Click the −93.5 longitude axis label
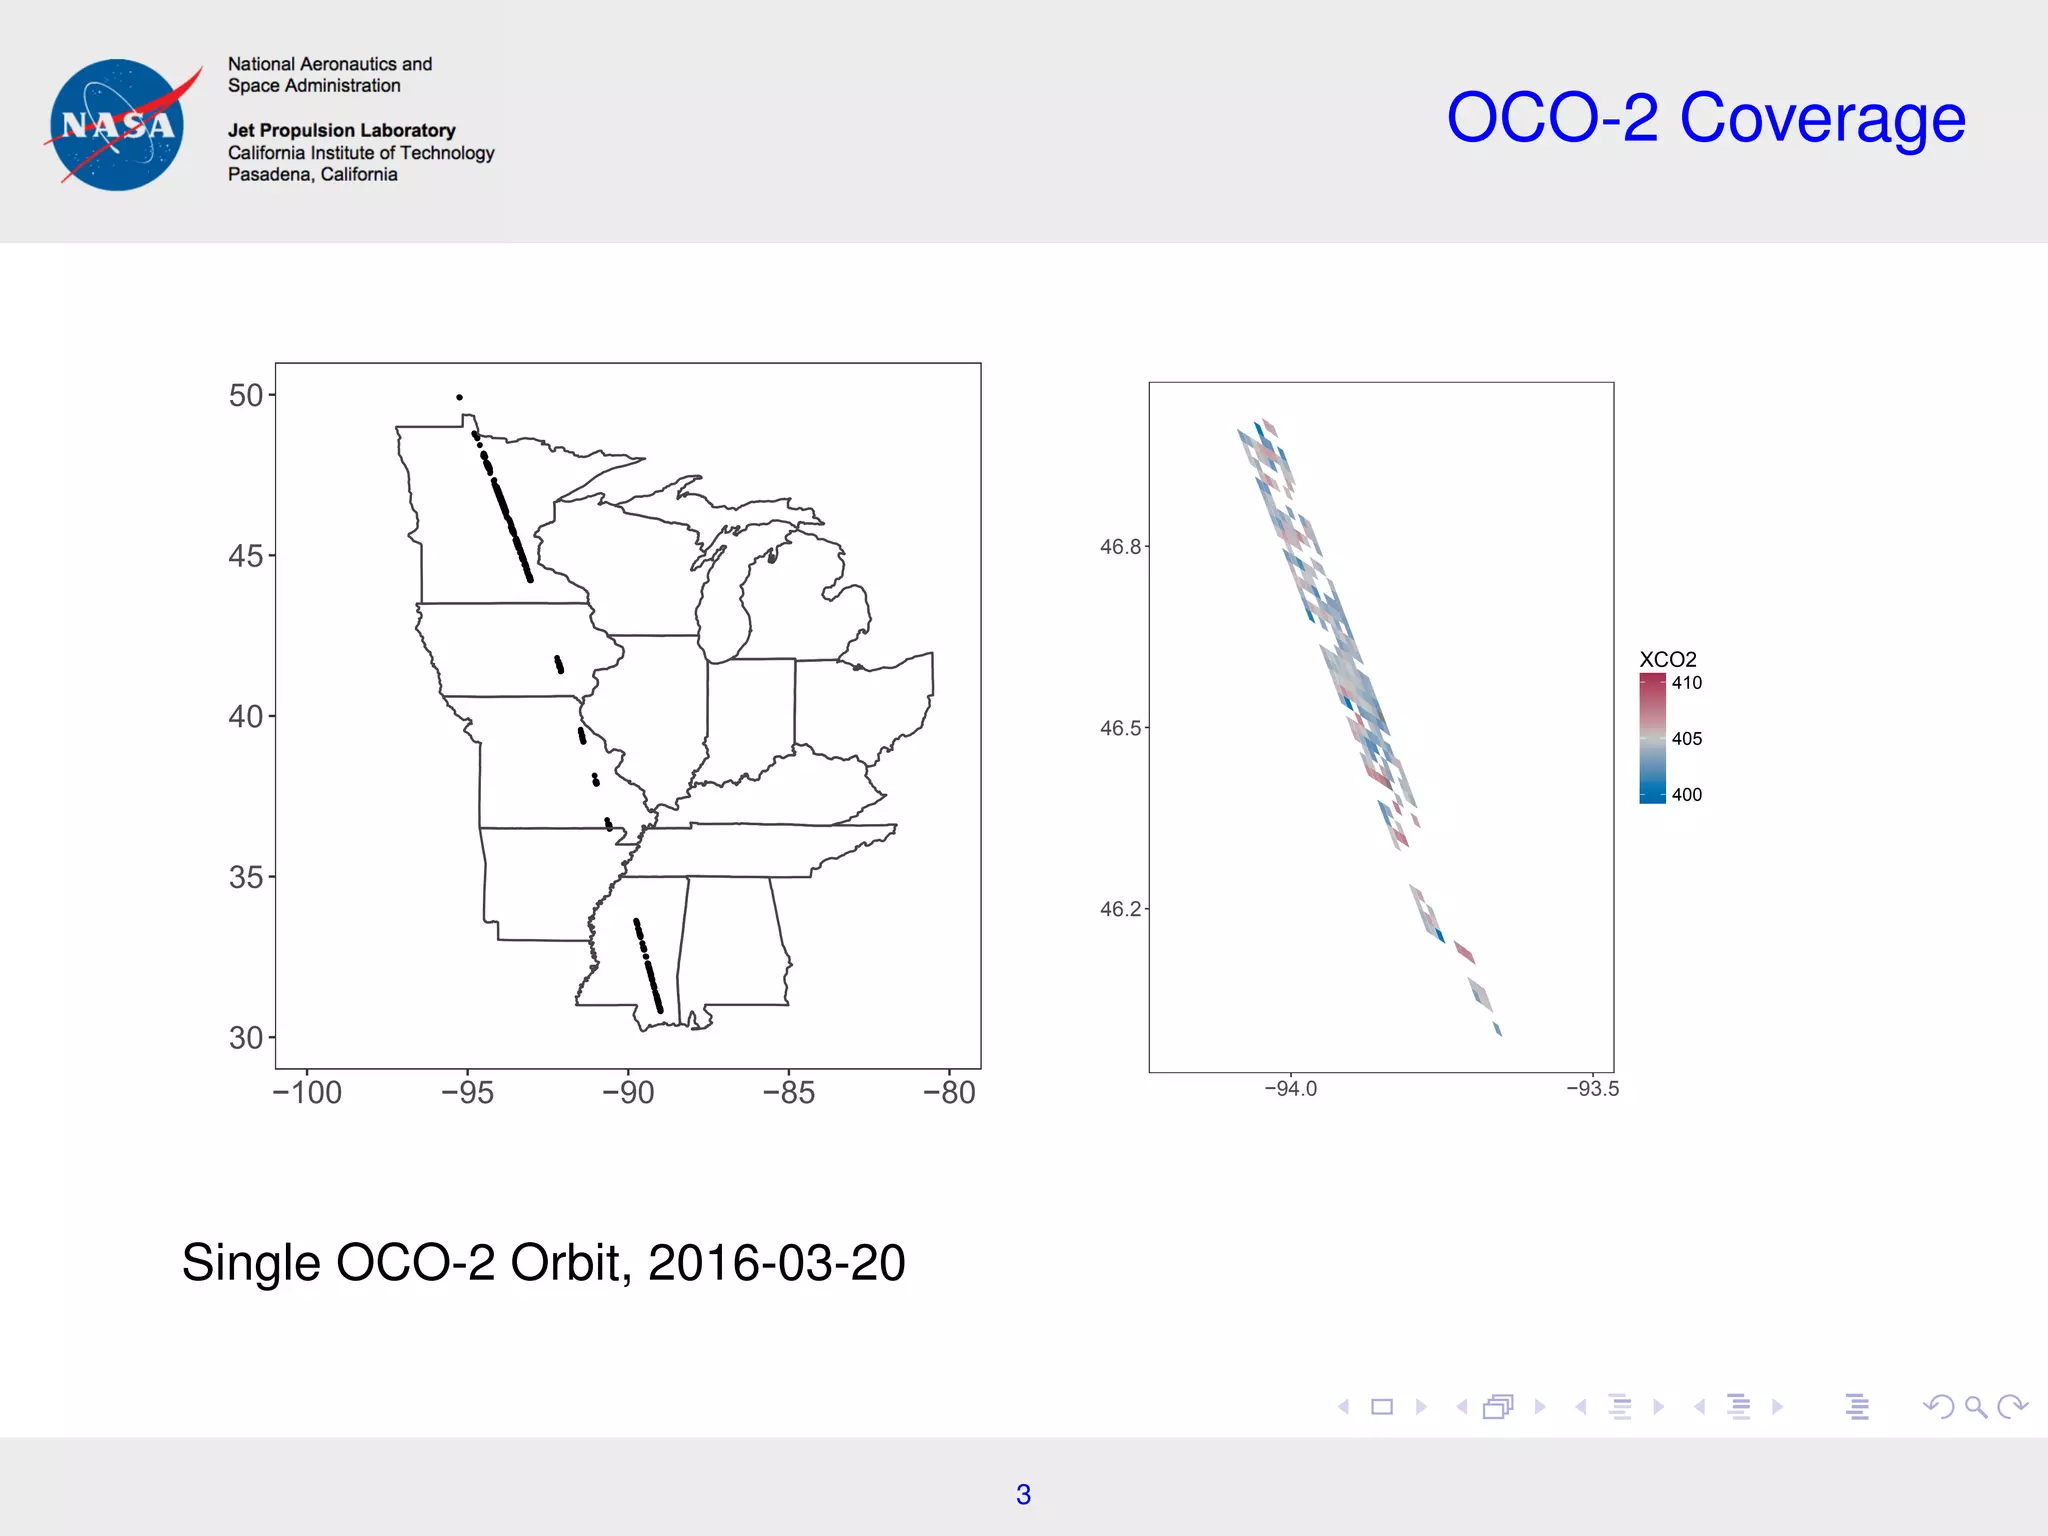Screen dimensions: 2048x1536 pyautogui.click(x=1593, y=1089)
